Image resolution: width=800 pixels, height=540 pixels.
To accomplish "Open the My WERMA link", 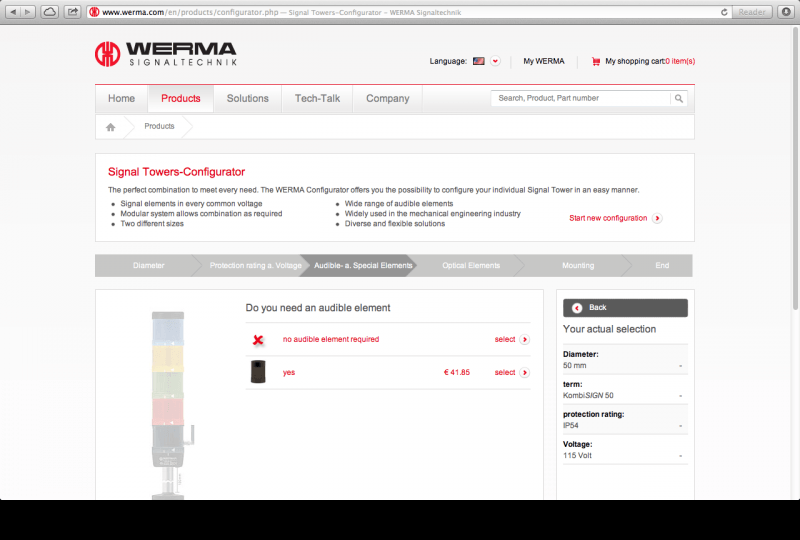I will click(544, 61).
